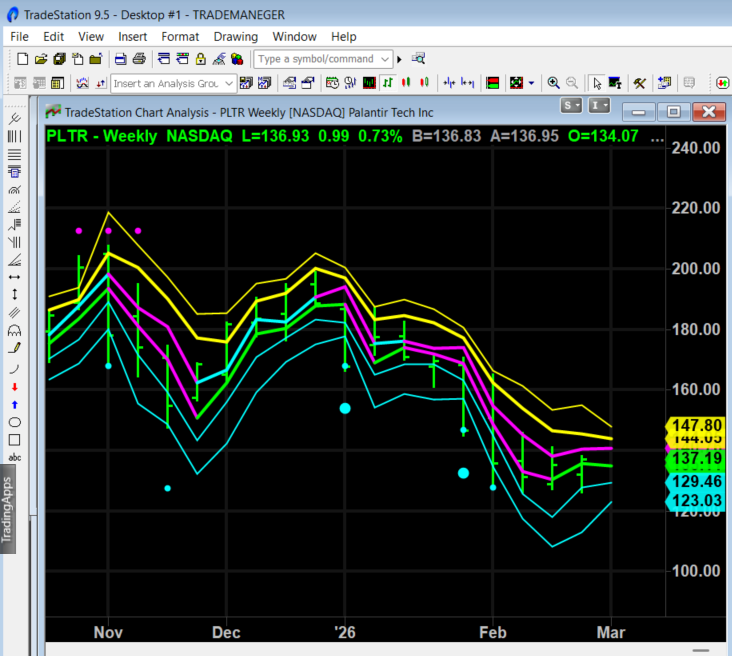Open the File menu
Viewport: 732px width, 656px height.
point(20,36)
